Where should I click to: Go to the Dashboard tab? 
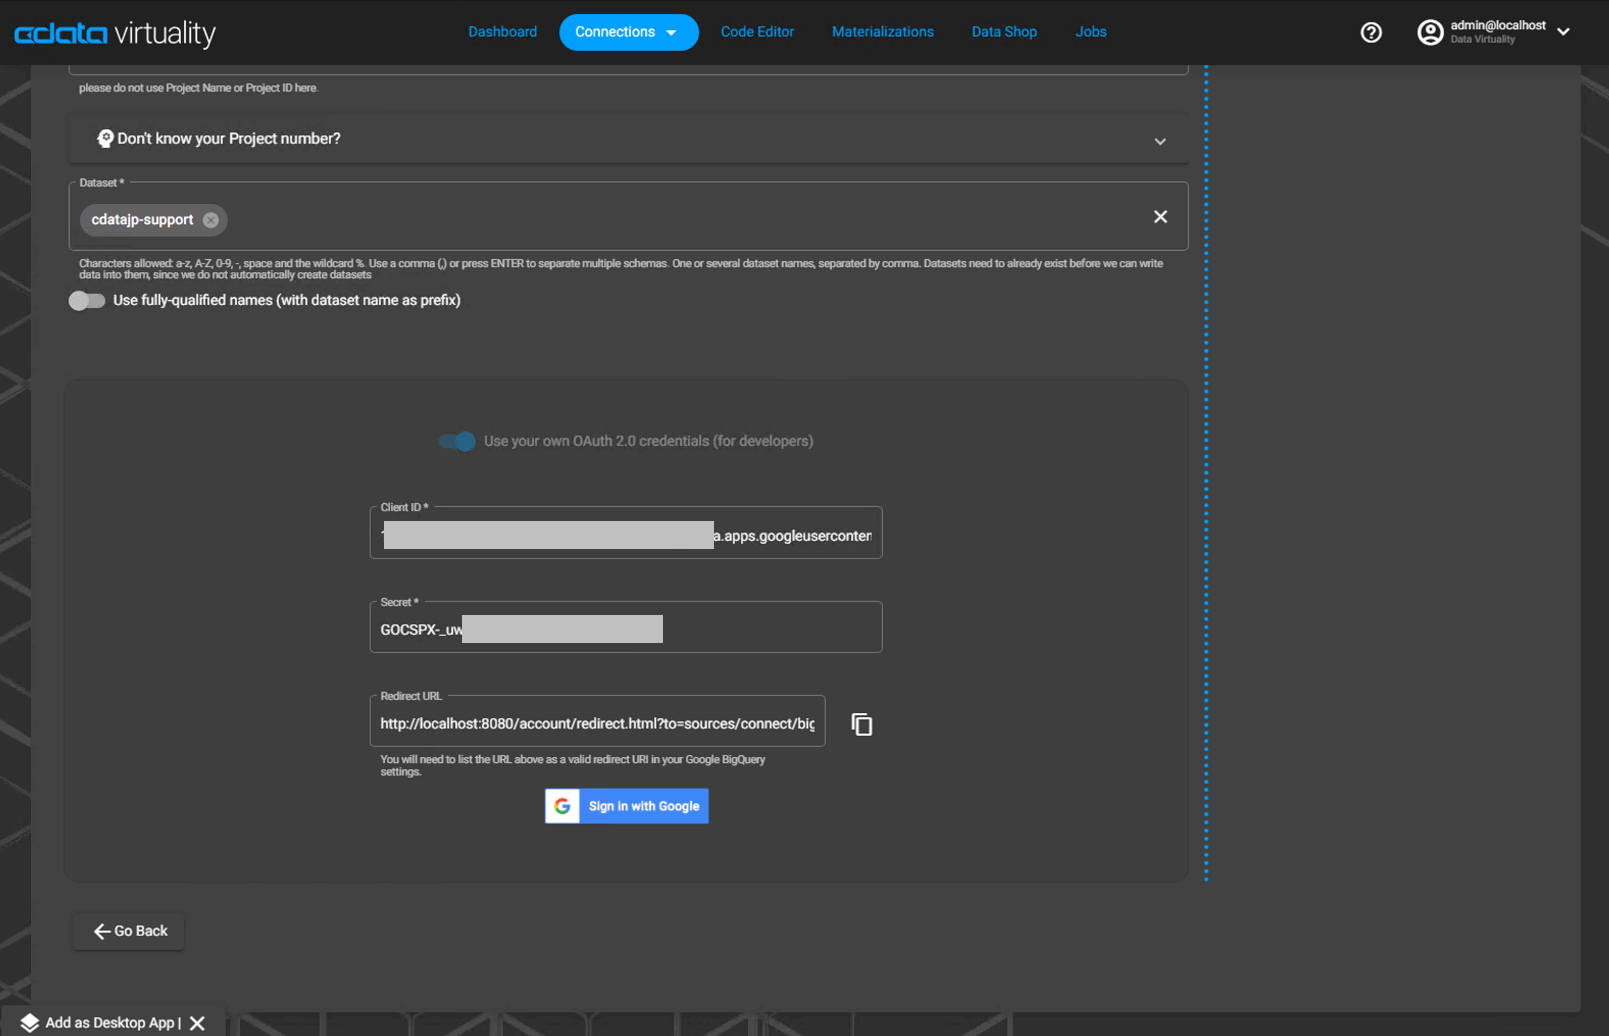click(x=502, y=32)
